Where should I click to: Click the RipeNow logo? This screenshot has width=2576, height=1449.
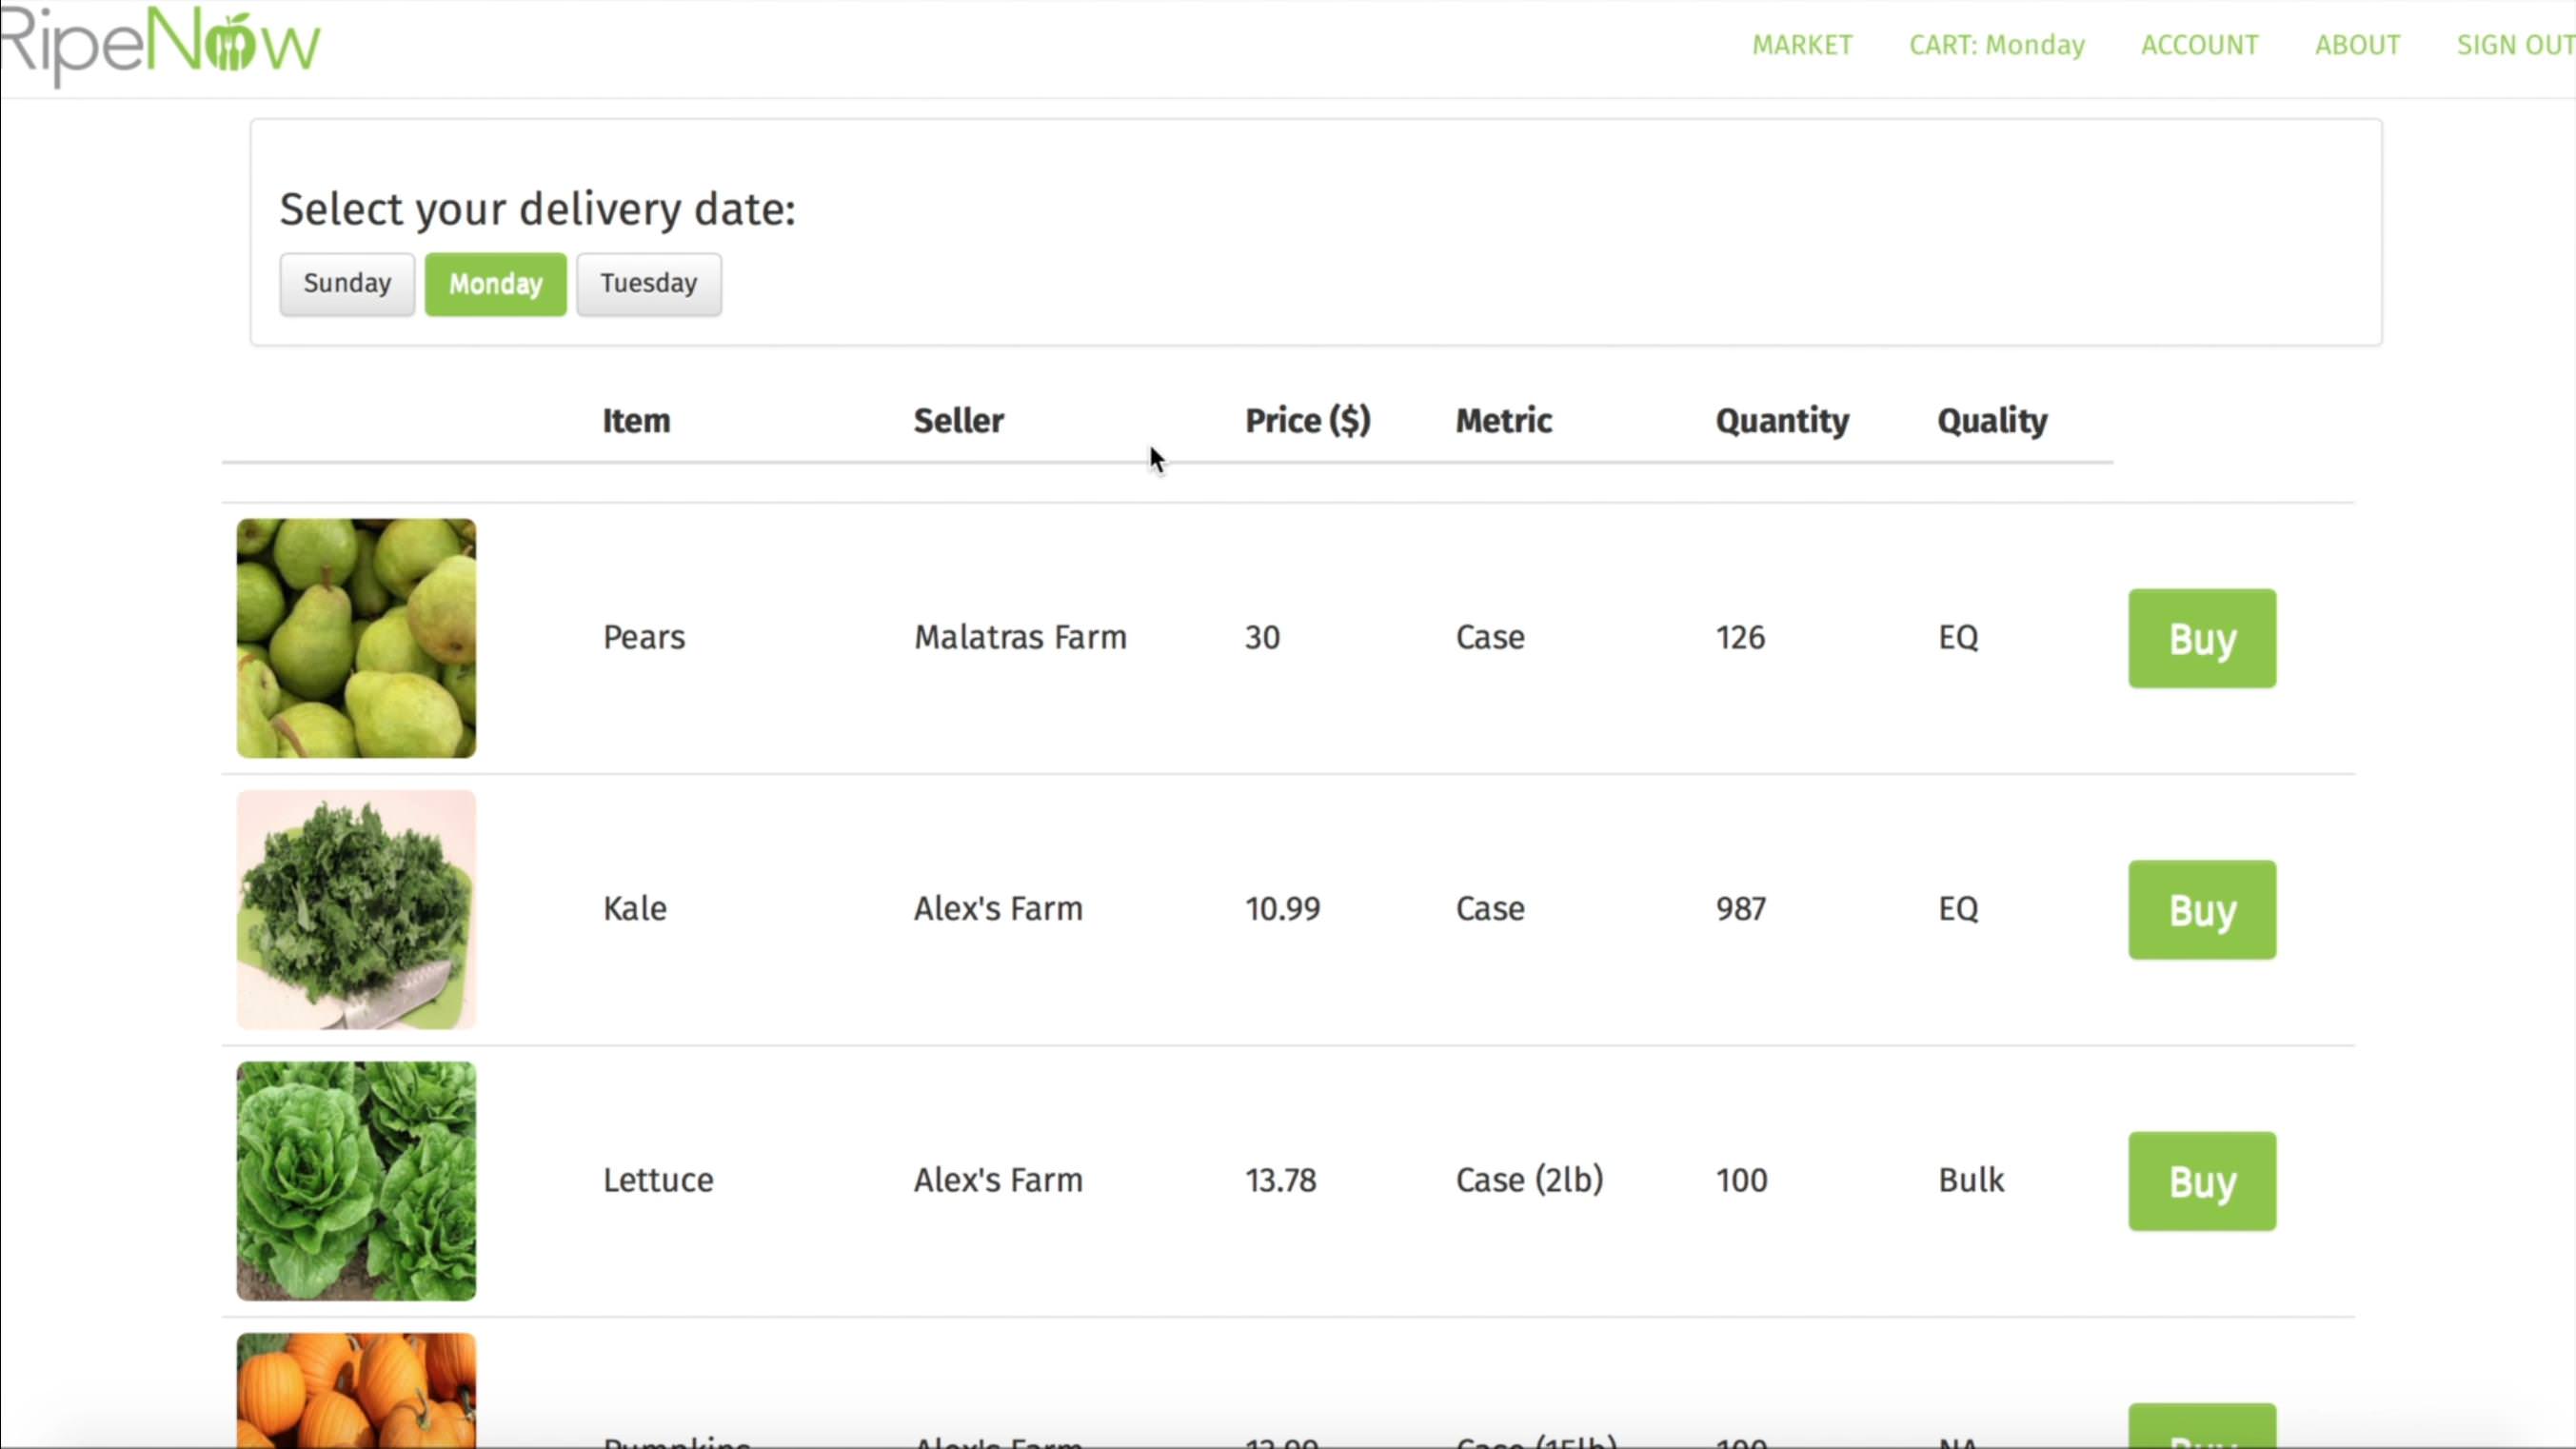[160, 44]
